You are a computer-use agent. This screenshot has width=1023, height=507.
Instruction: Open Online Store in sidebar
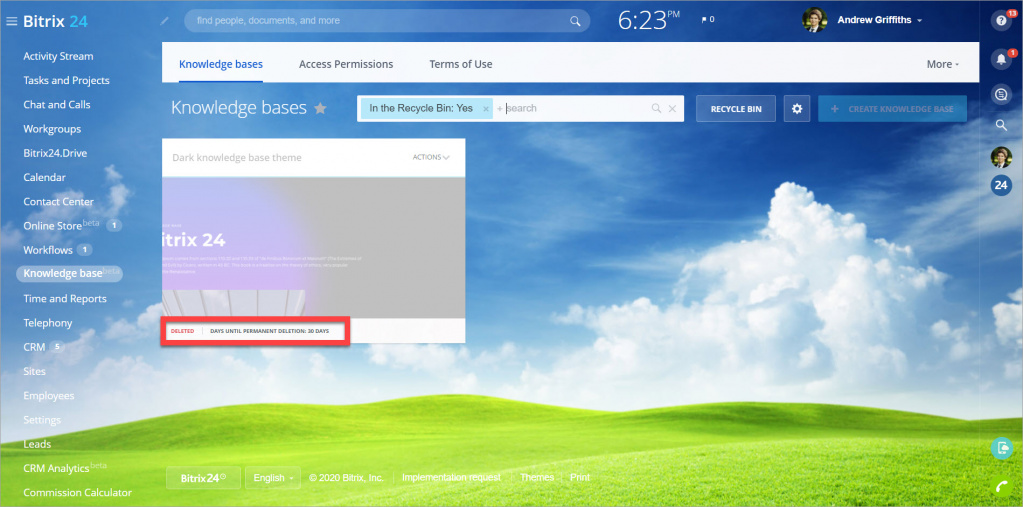[52, 226]
